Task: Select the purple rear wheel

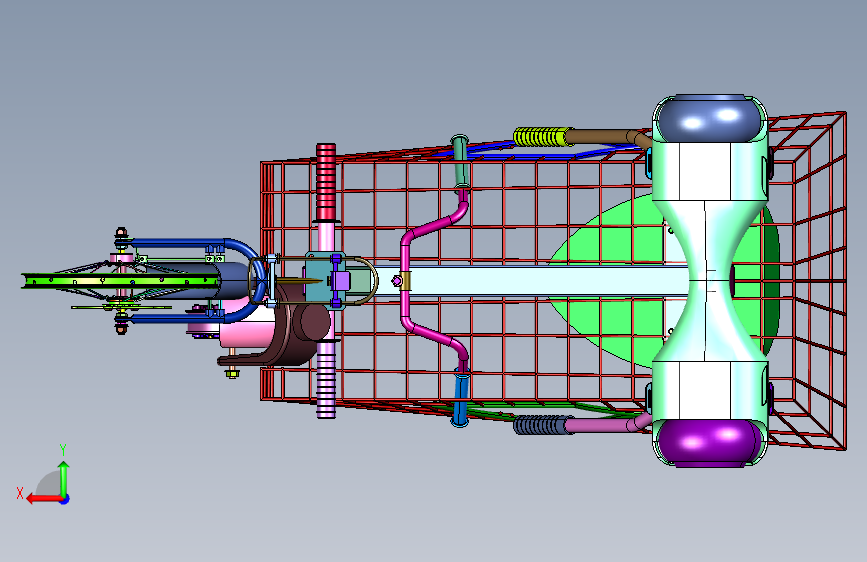Action: pyautogui.click(x=711, y=443)
